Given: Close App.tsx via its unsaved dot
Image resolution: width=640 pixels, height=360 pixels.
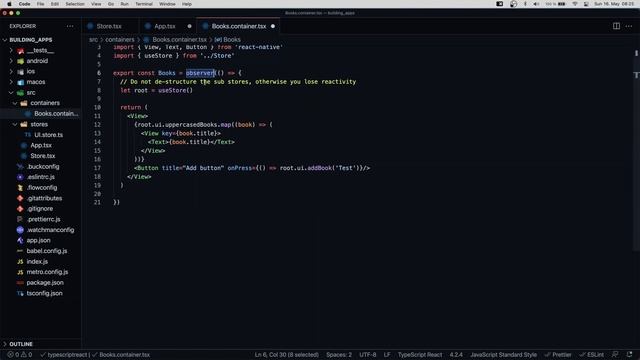Looking at the screenshot, I should [189, 26].
